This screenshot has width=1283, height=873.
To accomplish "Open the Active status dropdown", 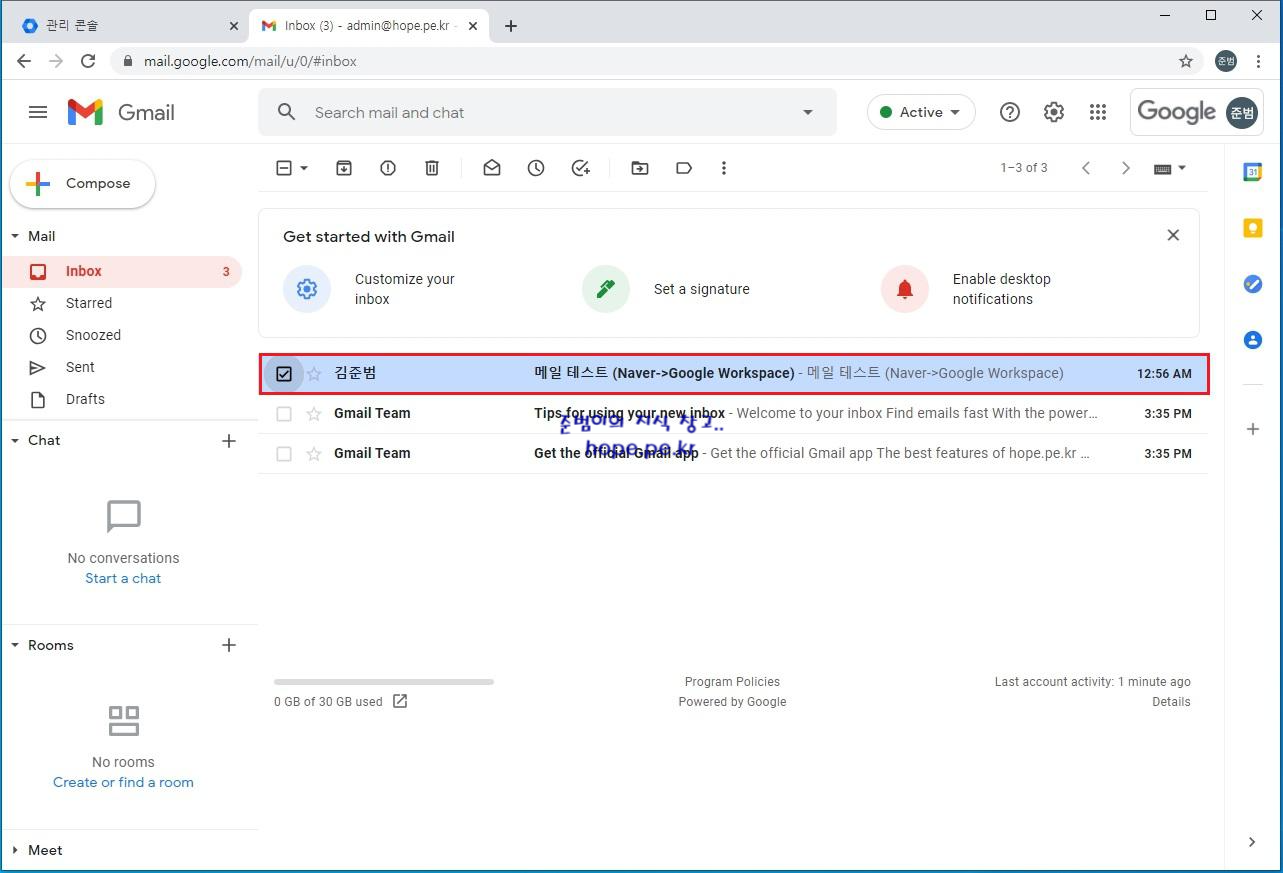I will (x=921, y=112).
